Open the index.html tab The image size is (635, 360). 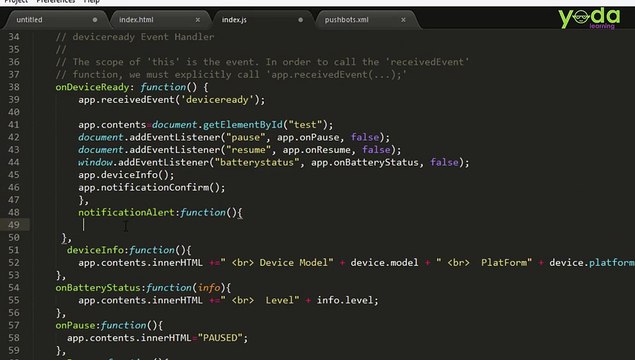click(x=136, y=20)
